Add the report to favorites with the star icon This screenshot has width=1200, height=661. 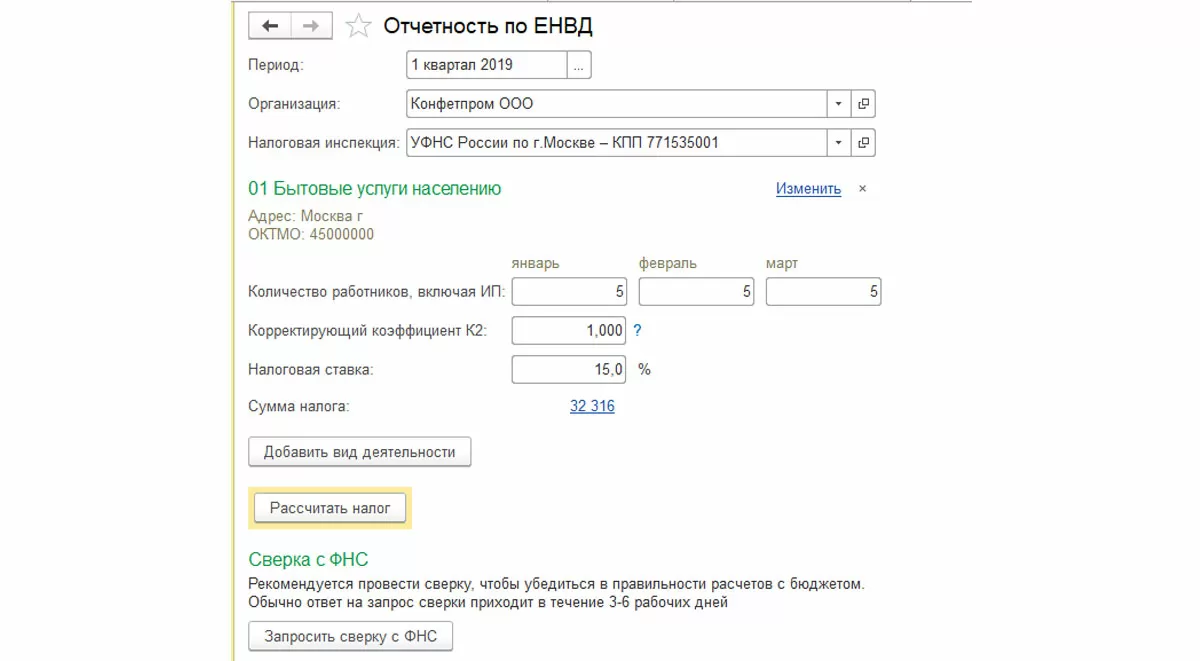click(358, 27)
